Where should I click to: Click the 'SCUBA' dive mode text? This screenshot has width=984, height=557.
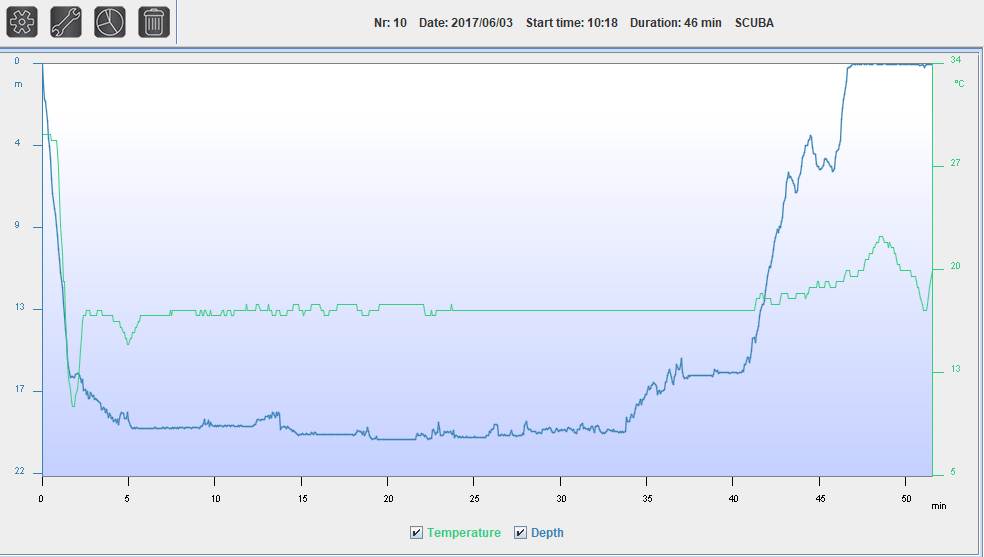(754, 23)
